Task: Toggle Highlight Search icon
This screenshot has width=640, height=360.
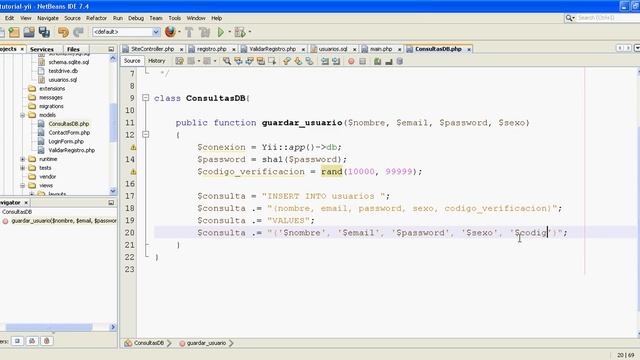Action: pos(260,61)
